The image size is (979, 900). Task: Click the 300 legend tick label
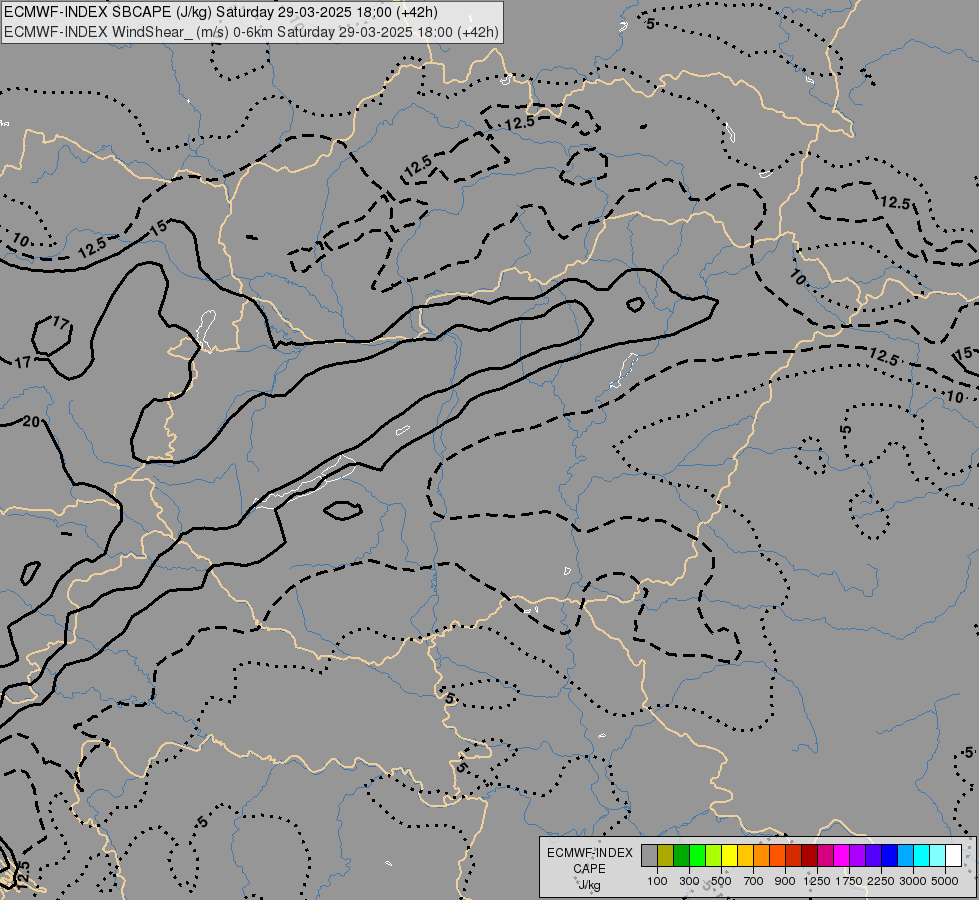click(689, 881)
